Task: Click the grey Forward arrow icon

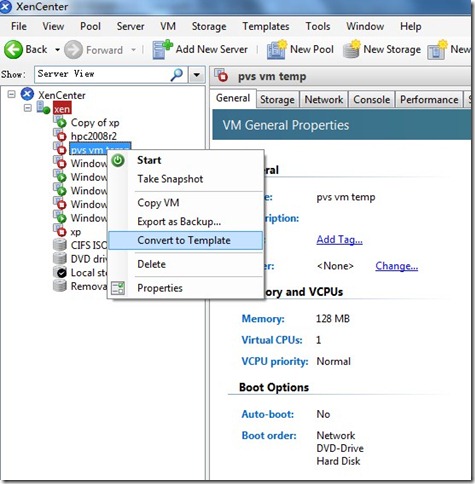Action: pos(73,50)
